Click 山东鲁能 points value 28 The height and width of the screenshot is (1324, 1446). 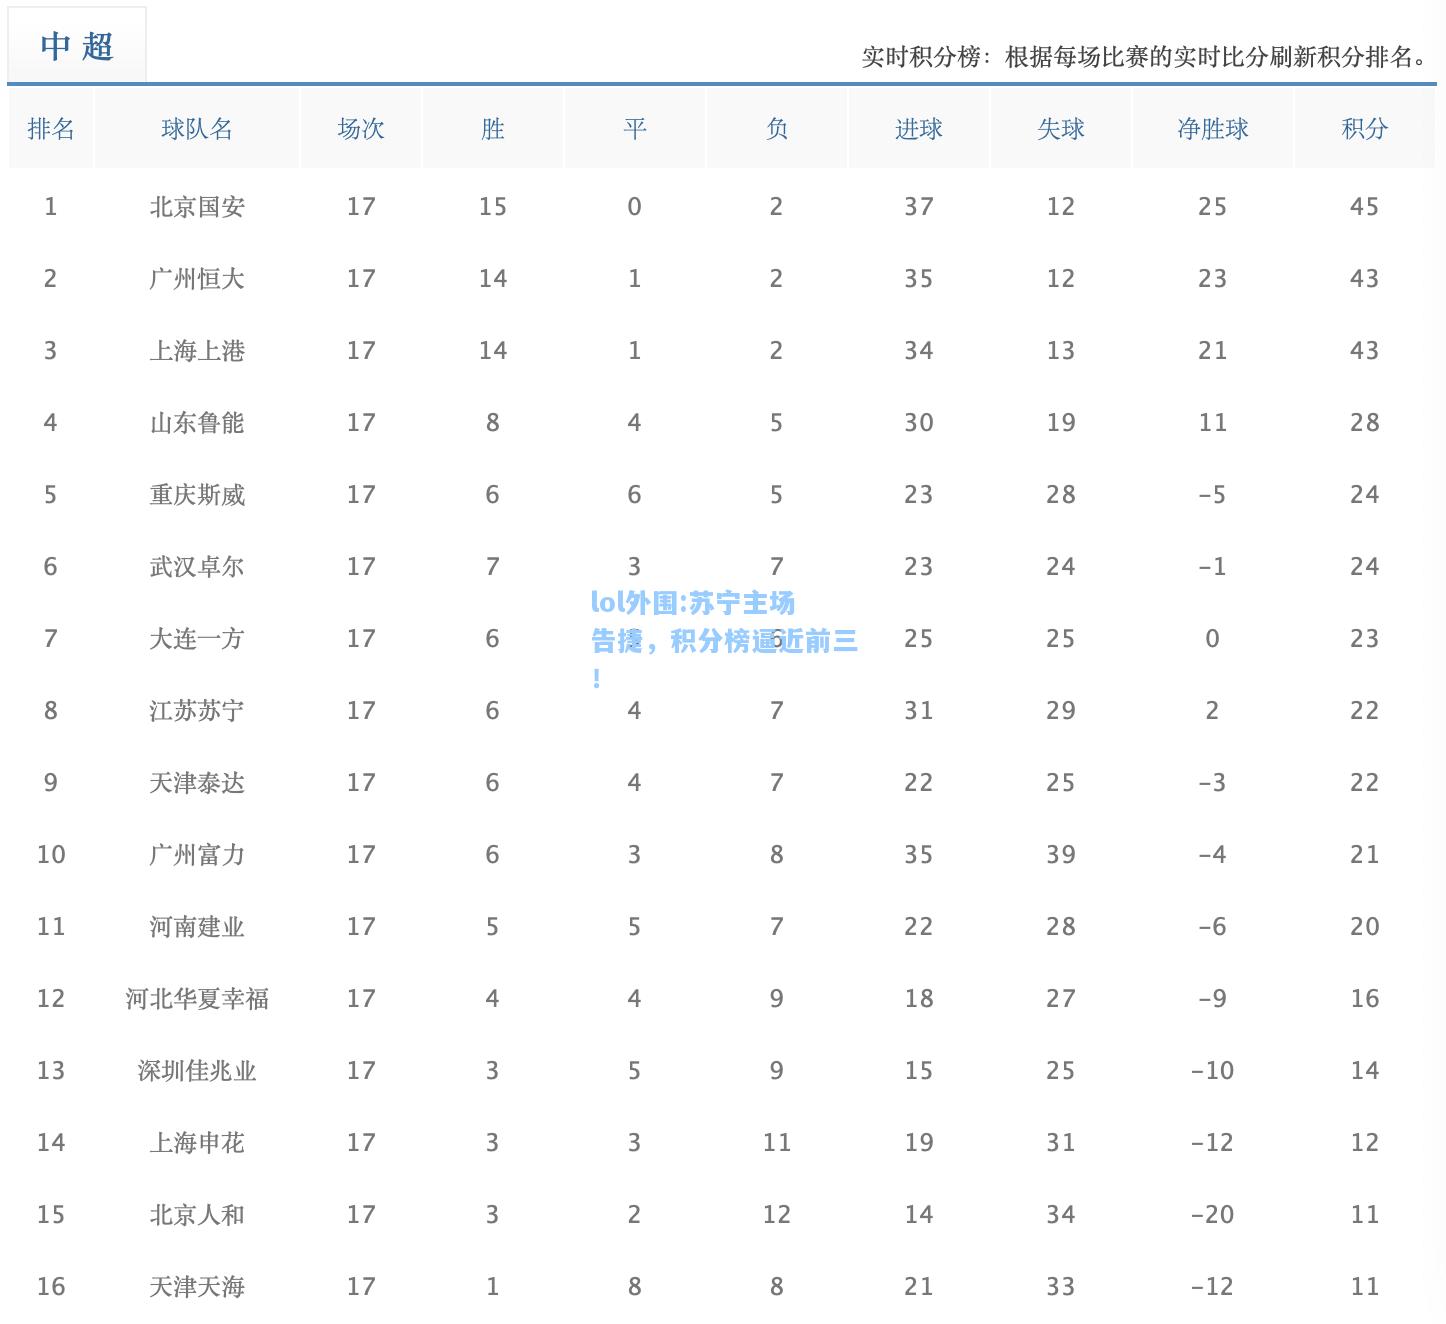coord(1365,423)
